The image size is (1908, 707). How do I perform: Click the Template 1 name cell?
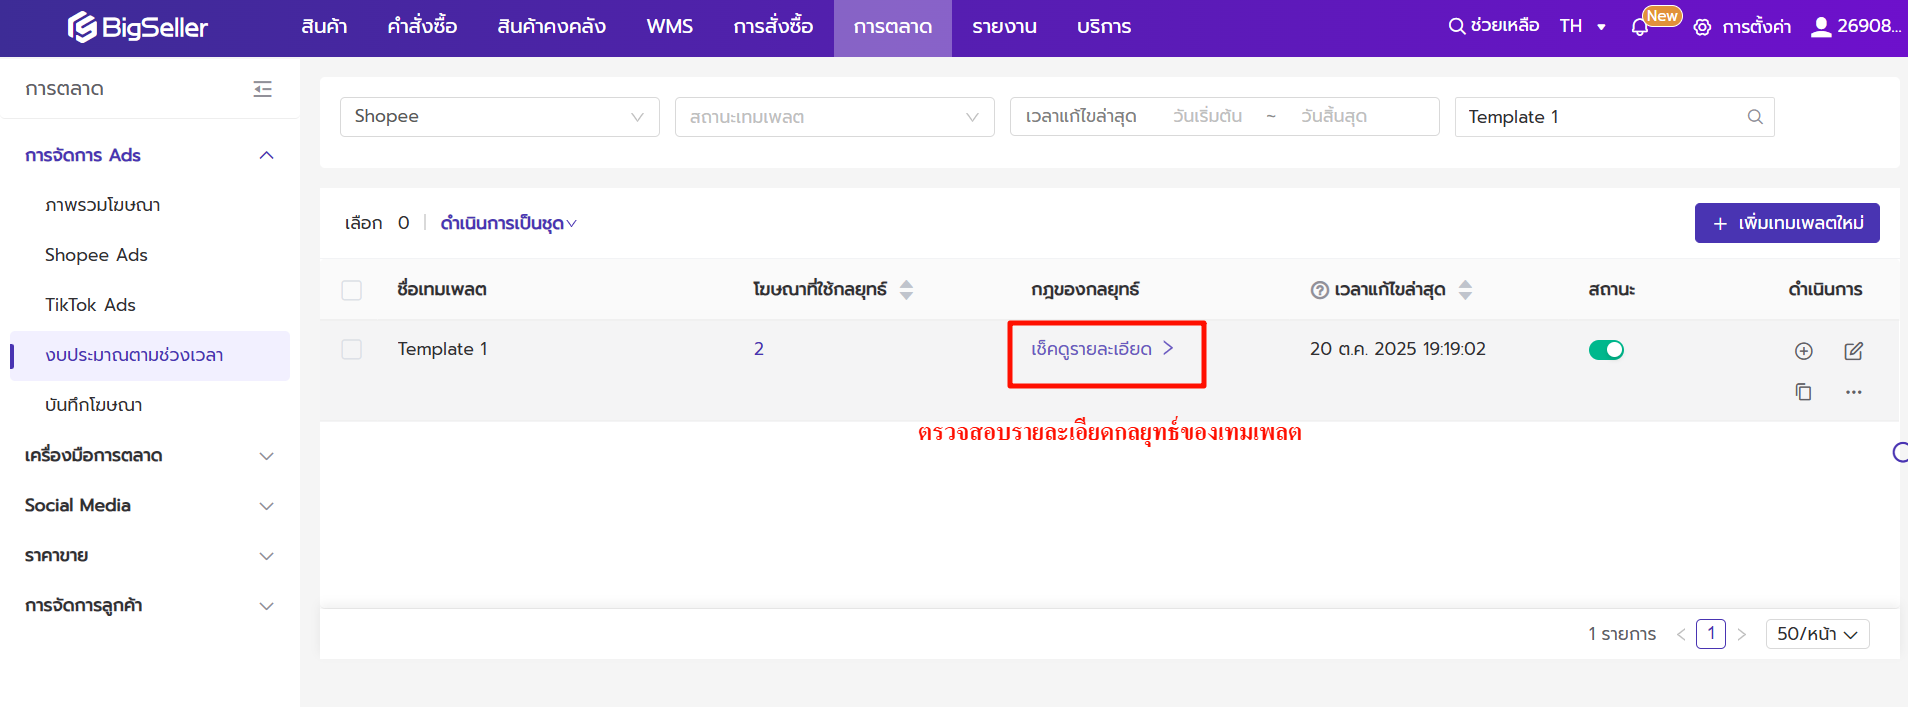[442, 349]
